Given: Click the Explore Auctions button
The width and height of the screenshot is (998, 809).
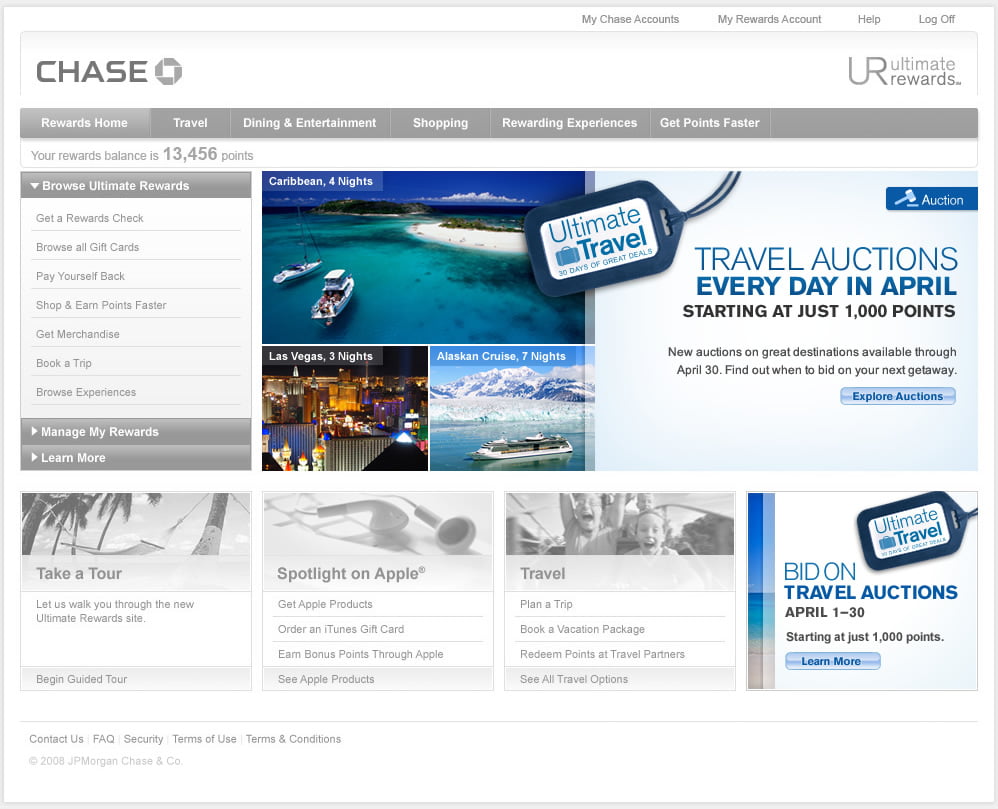Looking at the screenshot, I should coord(898,396).
